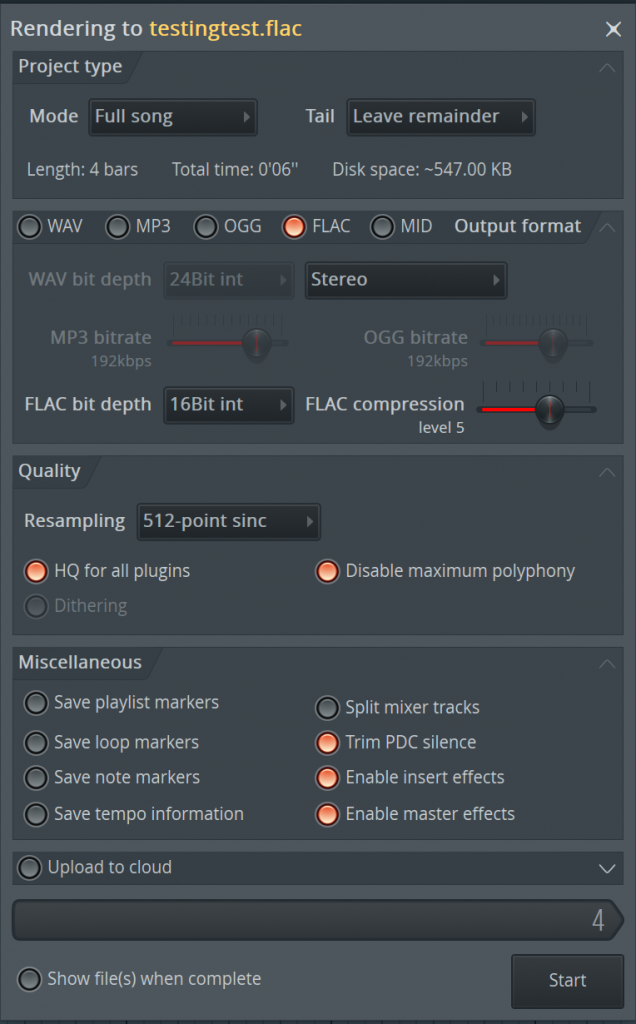636x1024 pixels.
Task: Toggle HQ for all plugins
Action: tap(37, 572)
